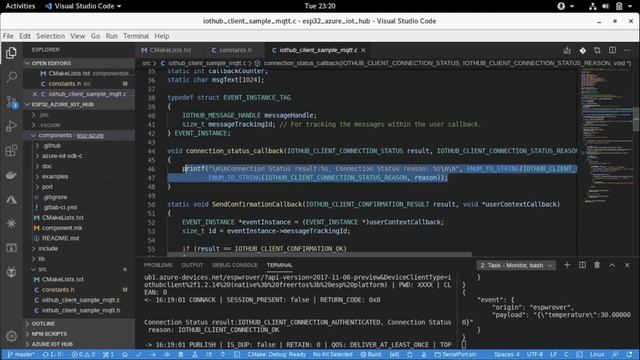
Task: Open editor More Actions ellipsis
Action: coord(627,50)
